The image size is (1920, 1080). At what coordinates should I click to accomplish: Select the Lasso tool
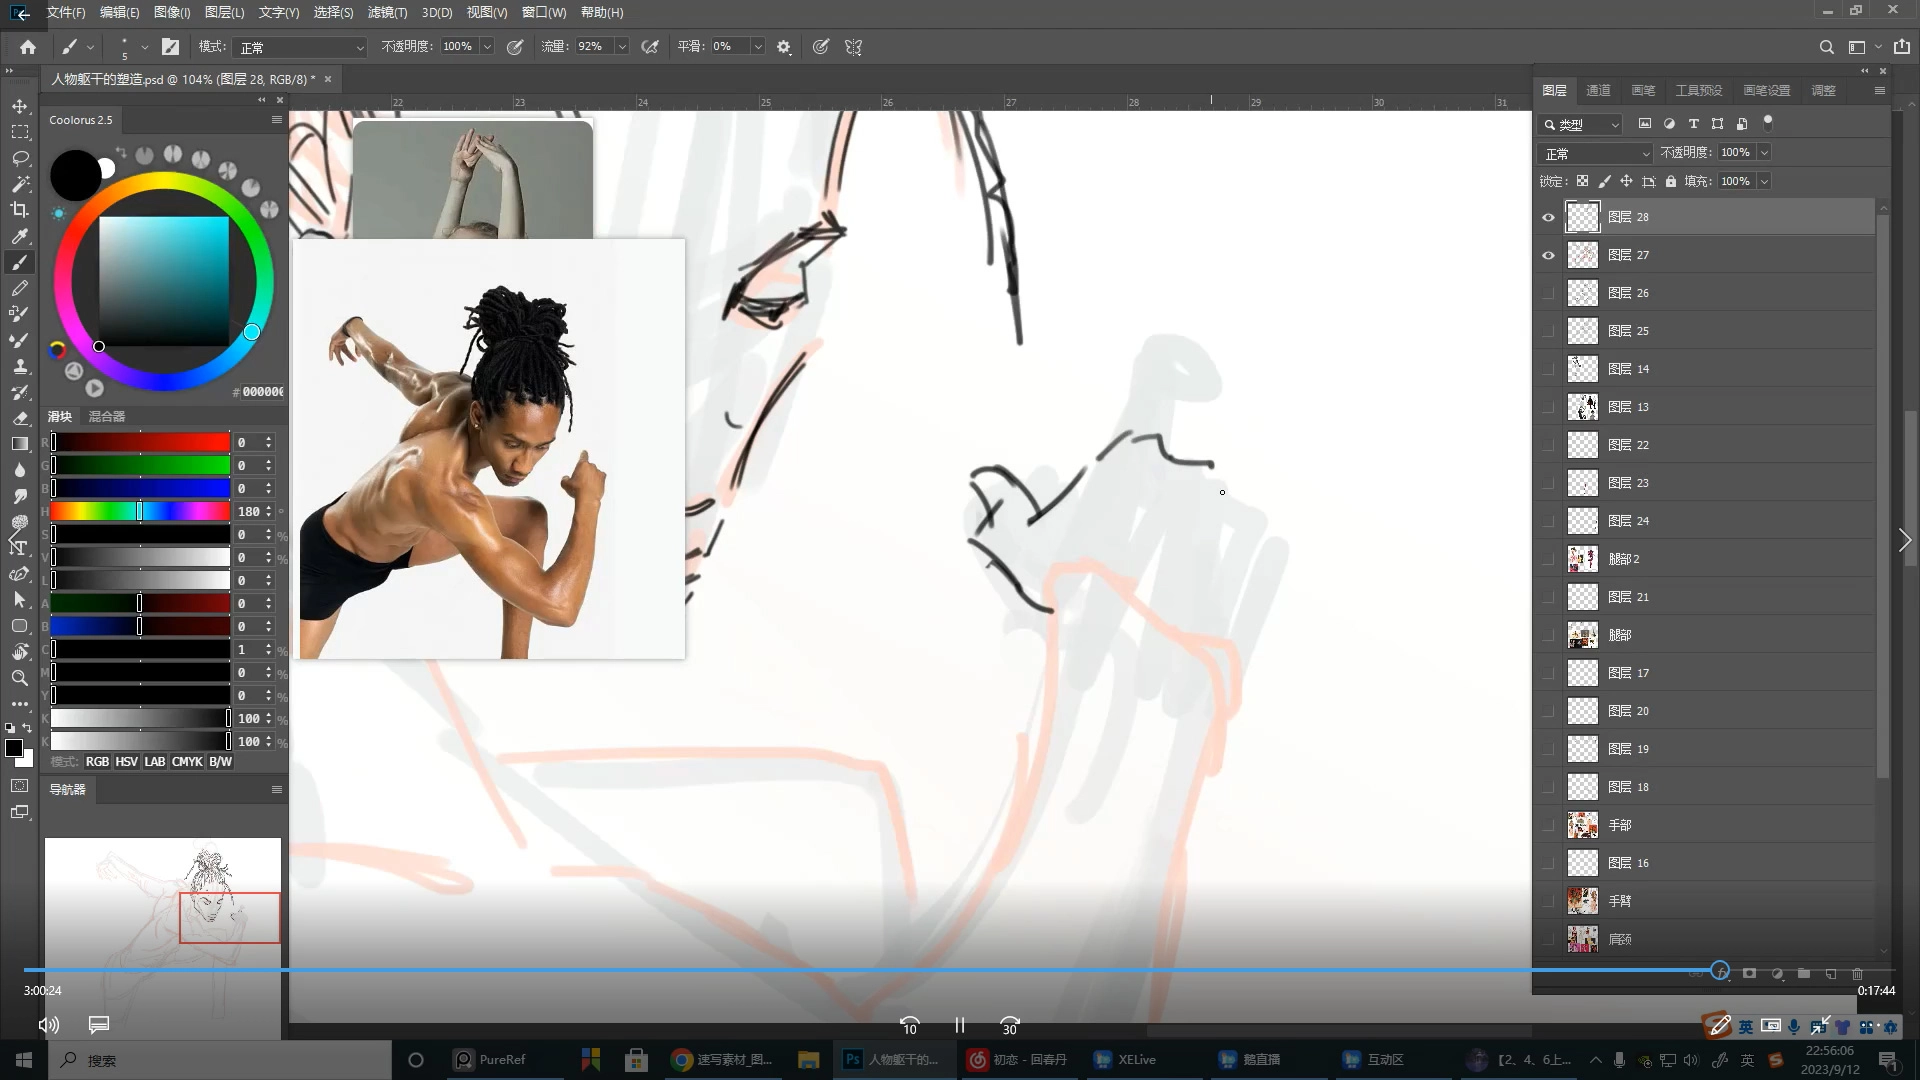coord(20,158)
